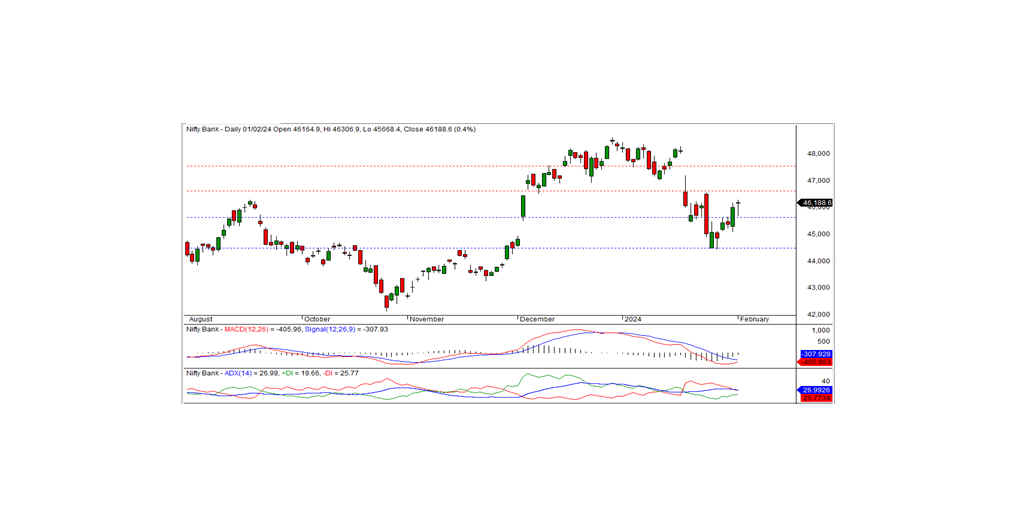Select the 43,000 price axis label
The width and height of the screenshot is (1009, 521).
[x=820, y=288]
